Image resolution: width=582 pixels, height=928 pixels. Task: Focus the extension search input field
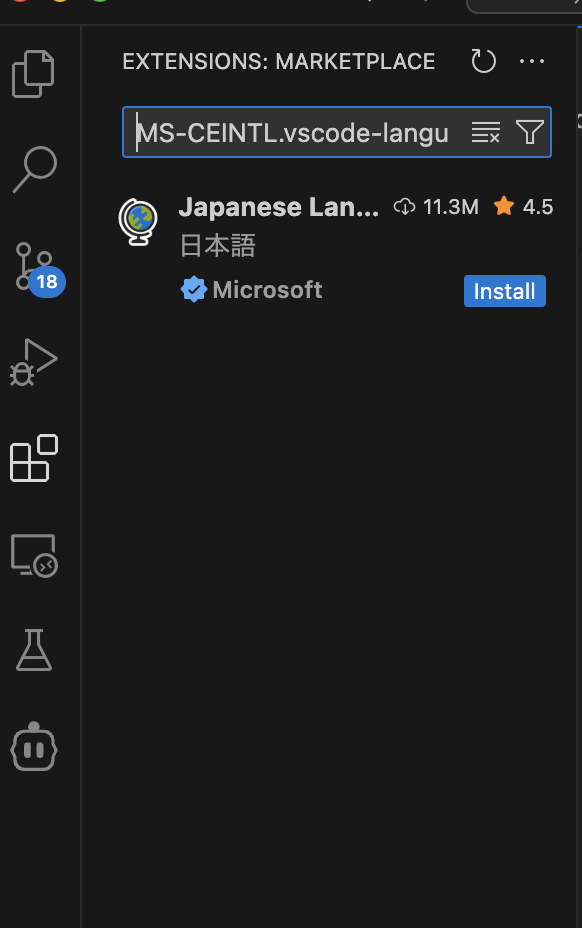pyautogui.click(x=290, y=131)
